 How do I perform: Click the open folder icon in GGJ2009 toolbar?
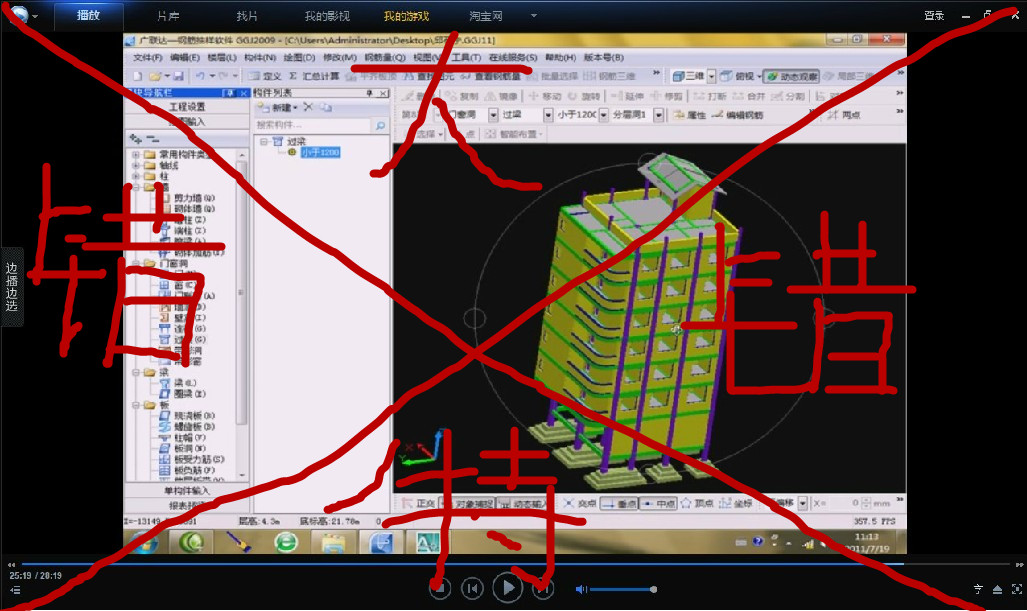(155, 76)
